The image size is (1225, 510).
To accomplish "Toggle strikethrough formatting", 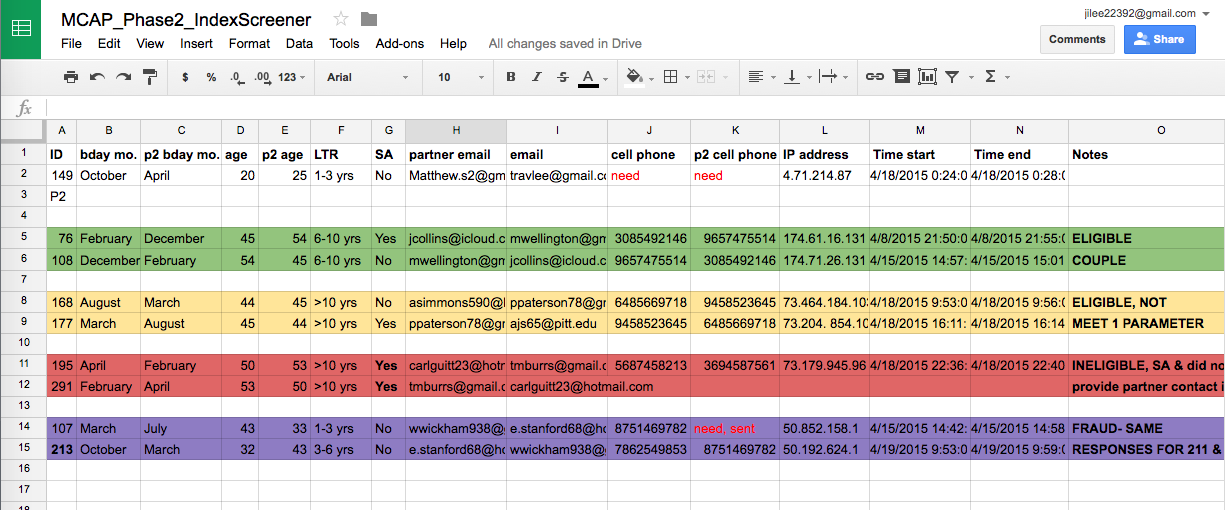I will click(x=562, y=77).
